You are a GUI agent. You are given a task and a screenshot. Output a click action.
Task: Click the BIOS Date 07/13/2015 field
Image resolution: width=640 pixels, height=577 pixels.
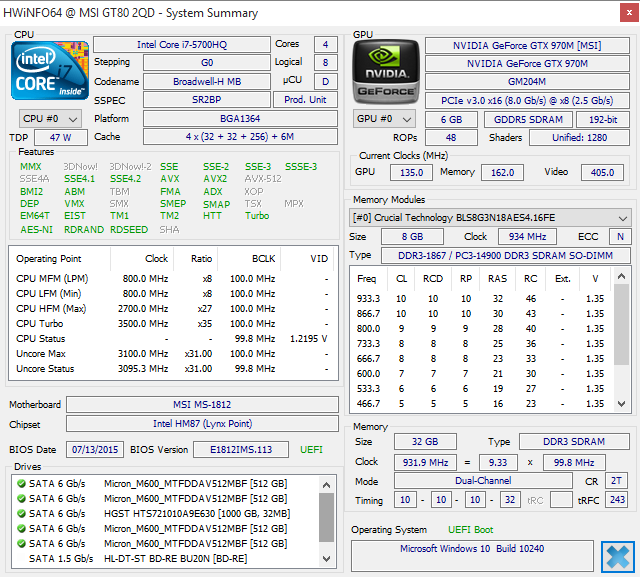pos(95,450)
